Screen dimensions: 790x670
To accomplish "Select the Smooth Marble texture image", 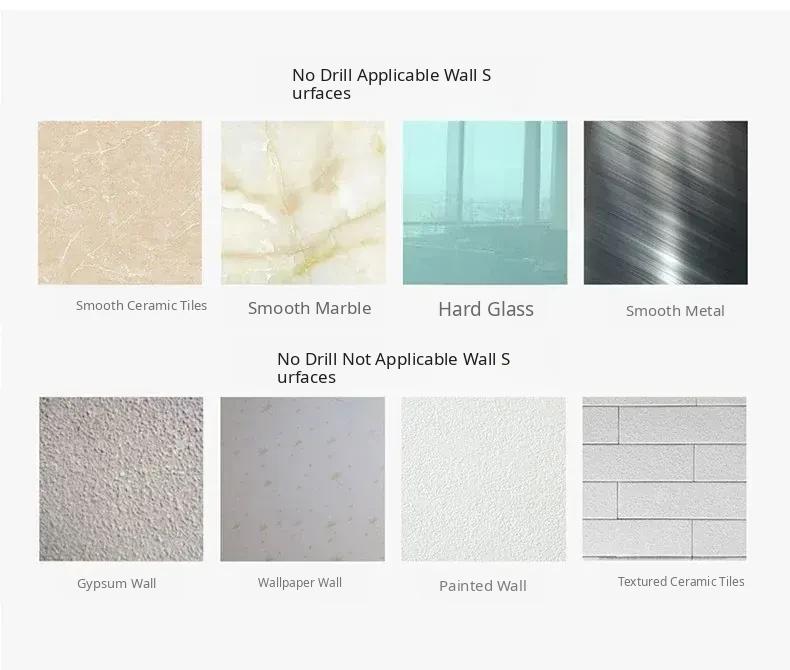I will (303, 203).
